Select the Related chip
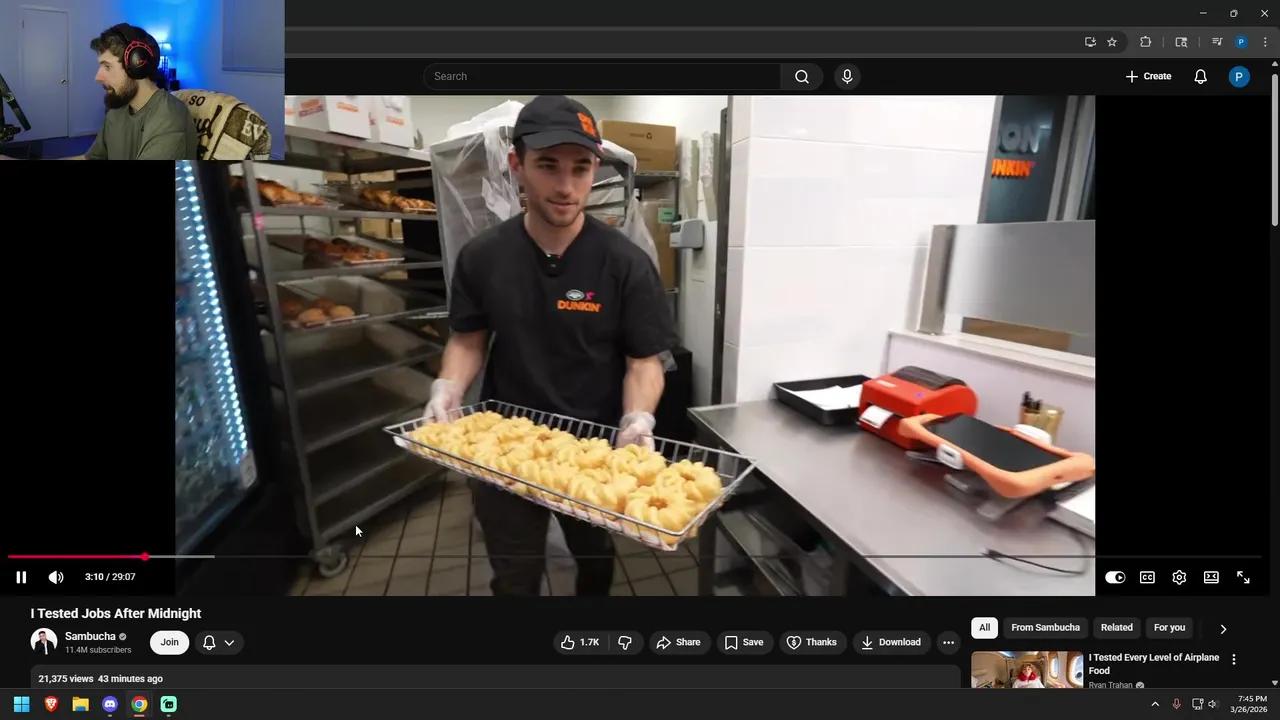This screenshot has width=1280, height=720. pyautogui.click(x=1116, y=628)
